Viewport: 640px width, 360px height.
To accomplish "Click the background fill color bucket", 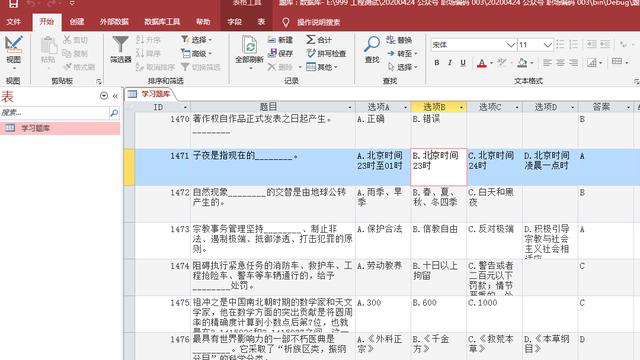I will point(522,62).
